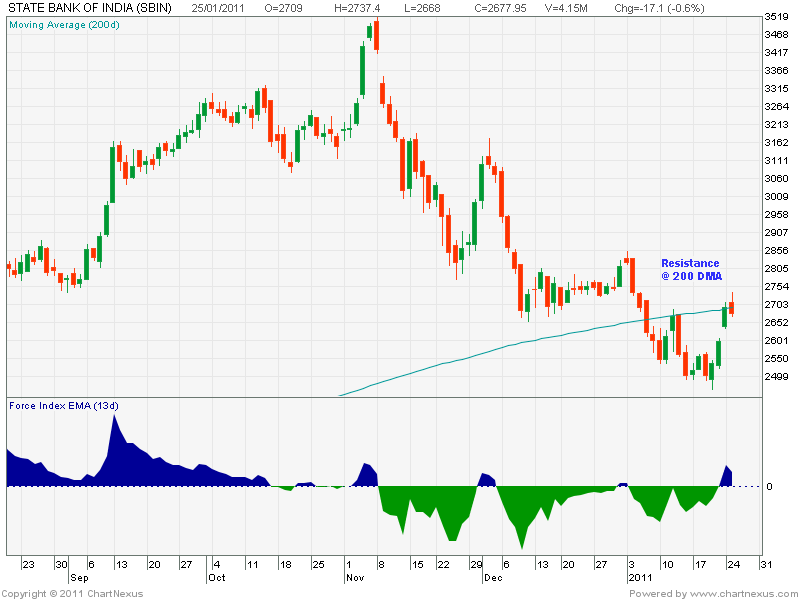The height and width of the screenshot is (600, 800).
Task: Click the Nov month label on time axis
Action: (x=355, y=578)
